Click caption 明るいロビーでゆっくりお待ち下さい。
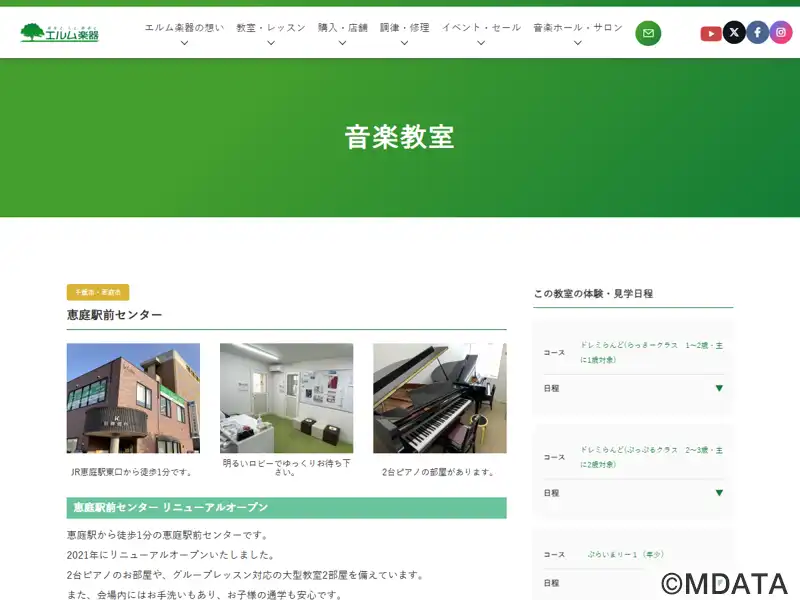This screenshot has width=800, height=600. (286, 467)
